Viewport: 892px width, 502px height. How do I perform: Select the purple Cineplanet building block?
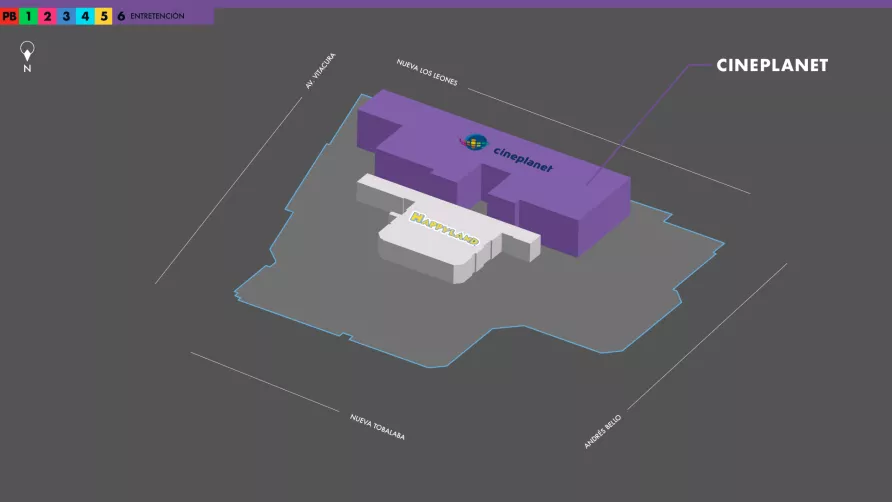click(x=494, y=171)
